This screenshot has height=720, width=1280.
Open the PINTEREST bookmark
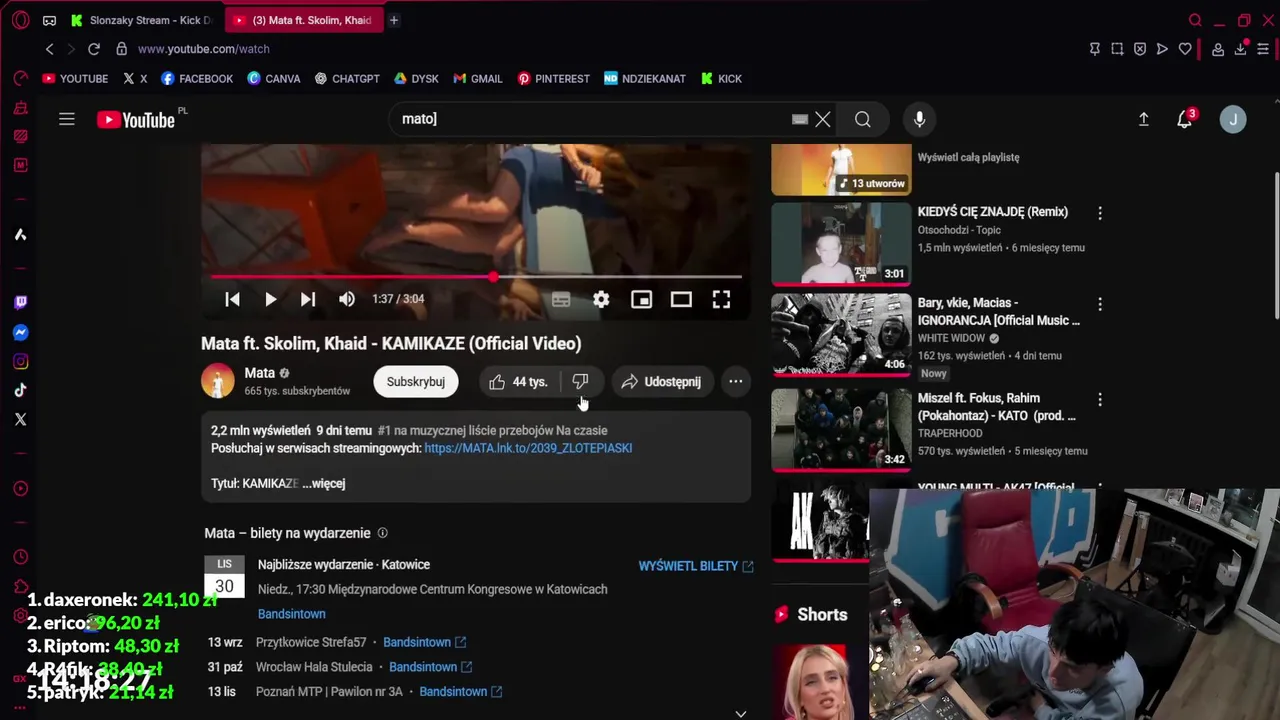tap(554, 79)
